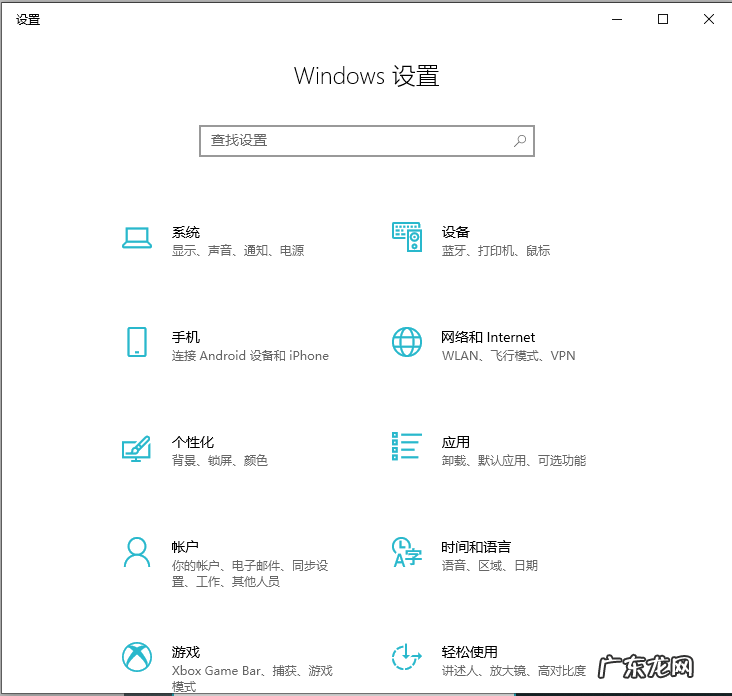
Task: Click the text 背景、锁屏、颜色
Action: coord(219,461)
